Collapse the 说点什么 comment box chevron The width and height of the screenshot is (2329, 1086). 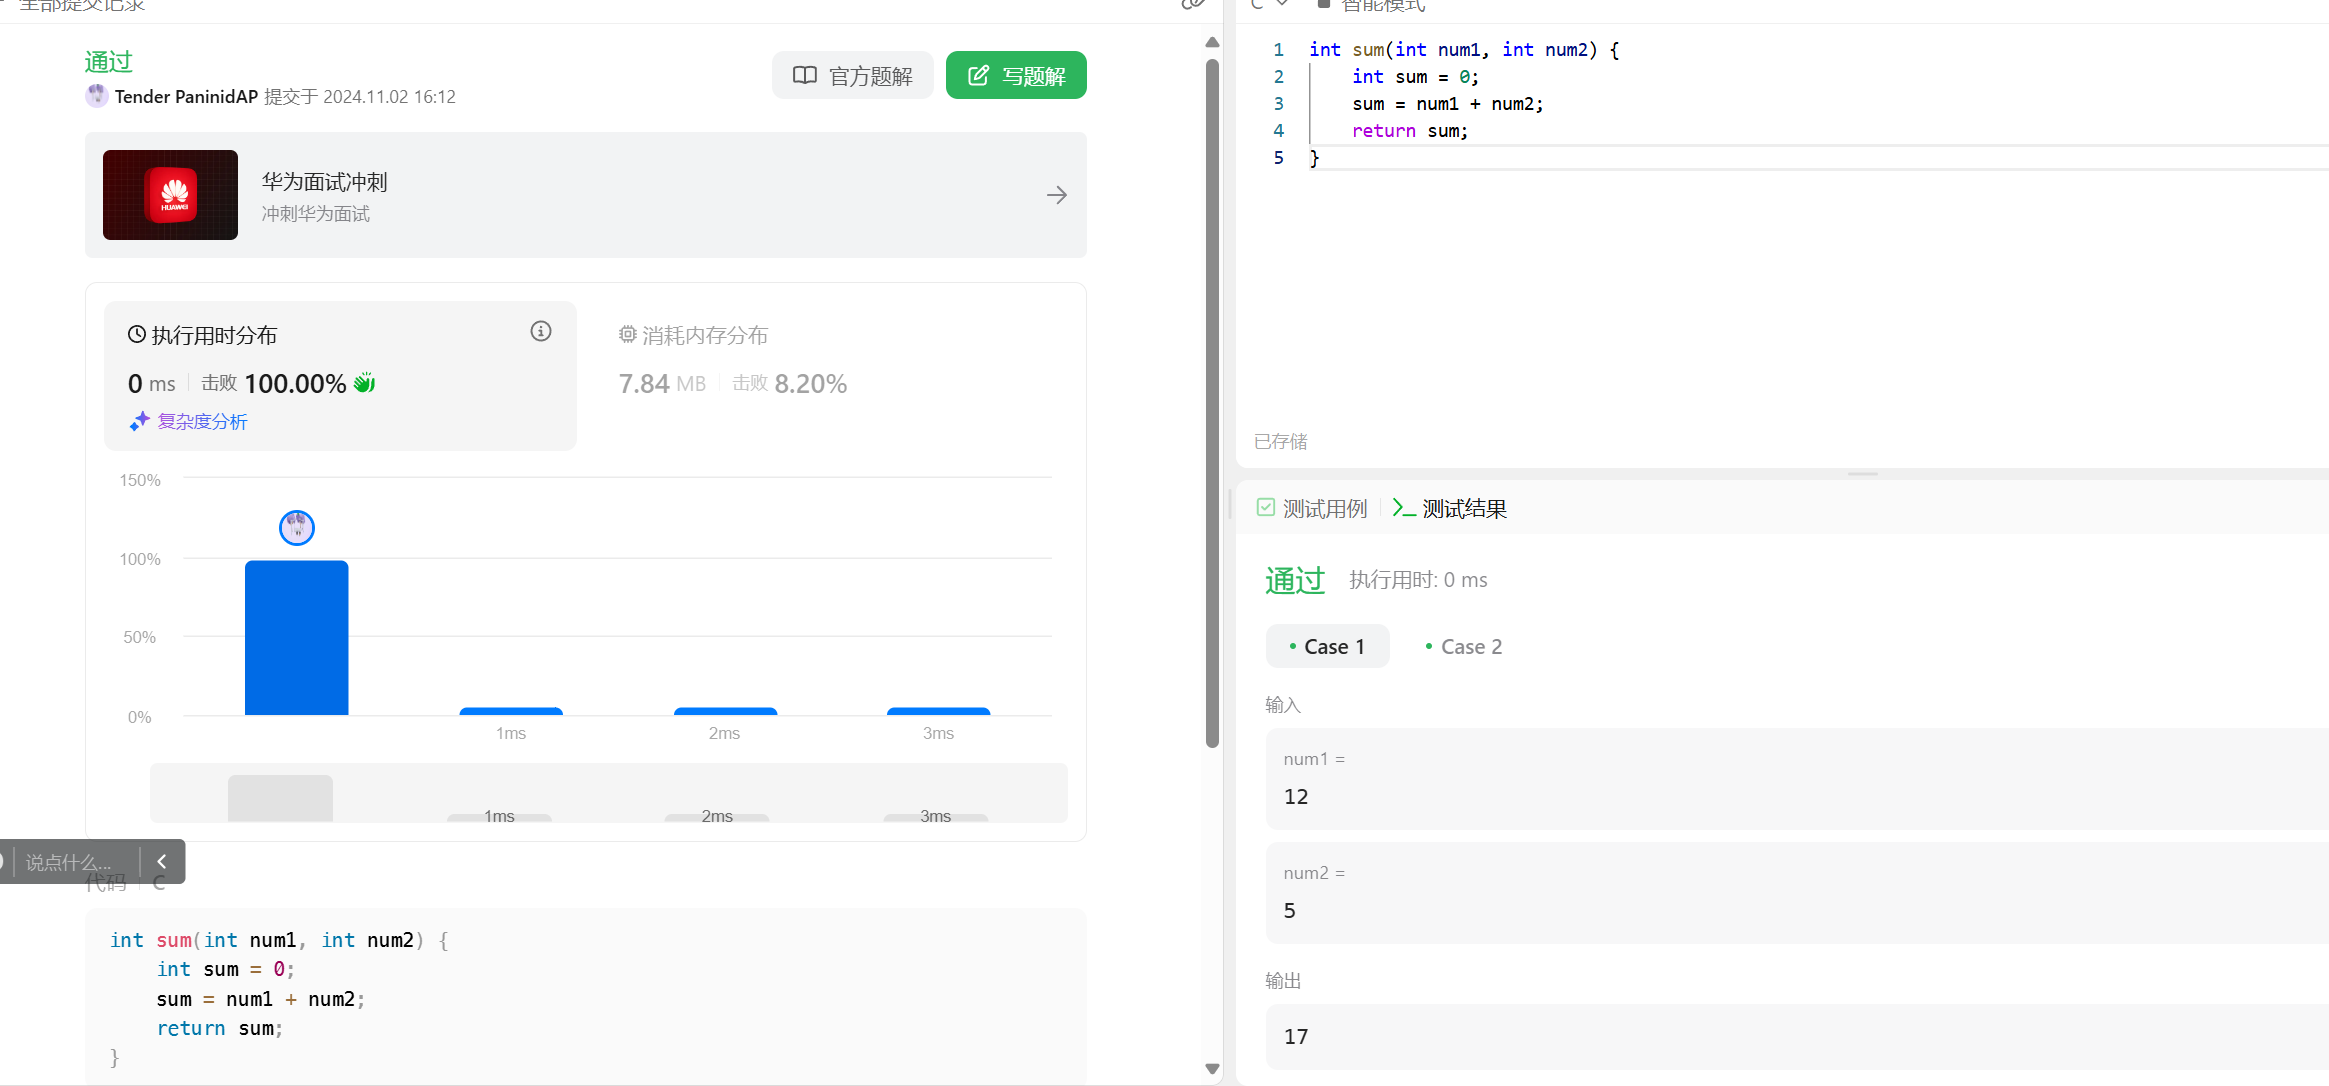[162, 861]
